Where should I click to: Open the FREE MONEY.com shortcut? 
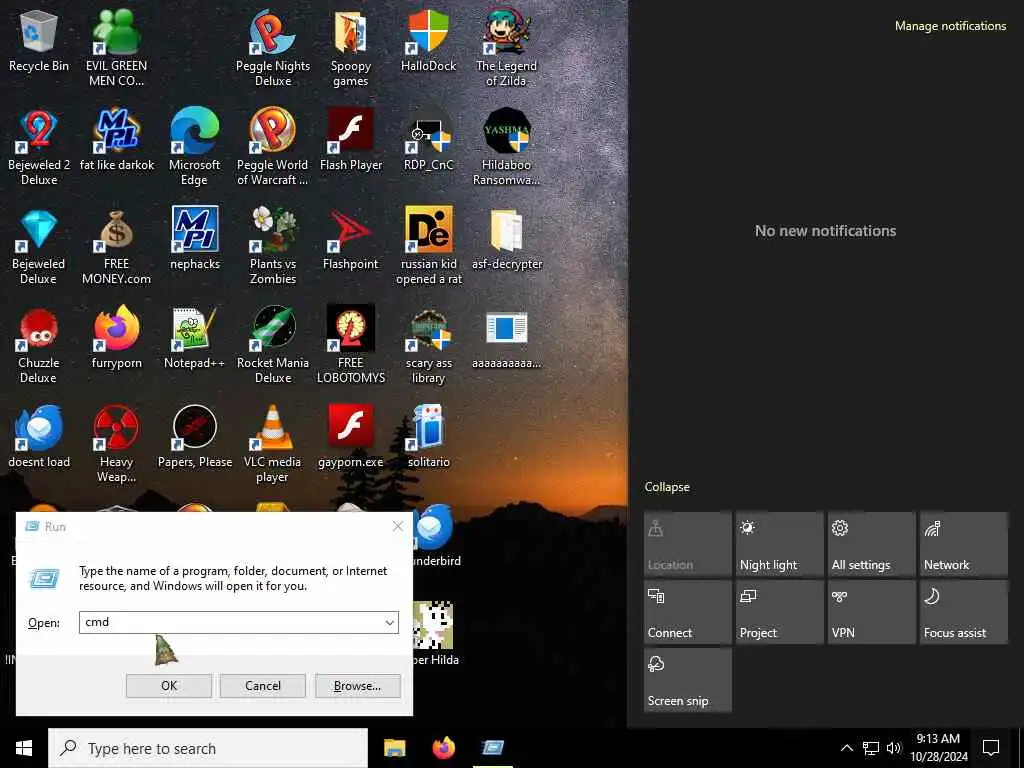point(116,246)
